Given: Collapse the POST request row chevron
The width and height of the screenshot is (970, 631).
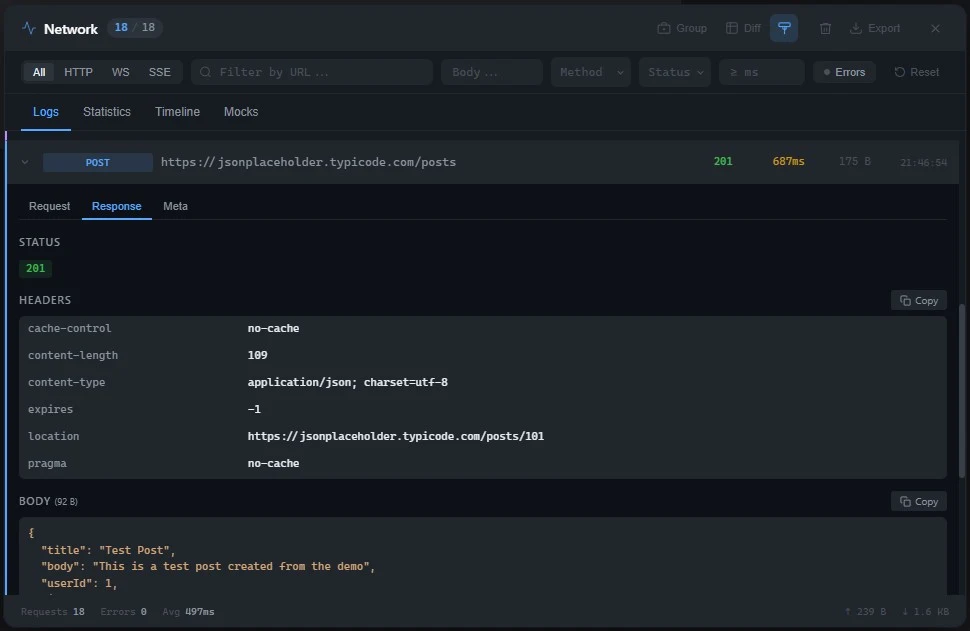Looking at the screenshot, I should pyautogui.click(x=25, y=162).
